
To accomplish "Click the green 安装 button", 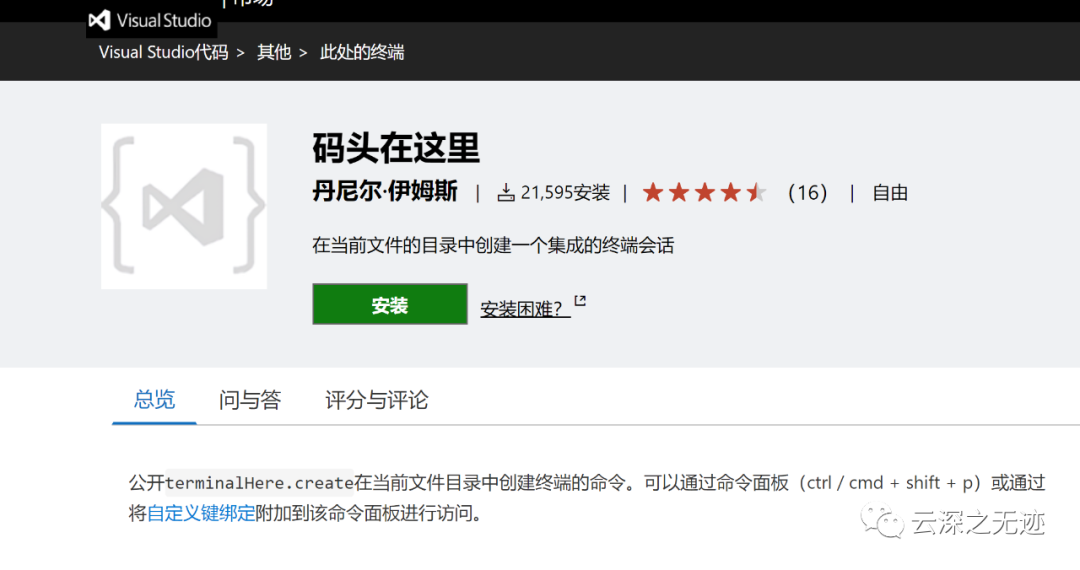I will coord(390,304).
